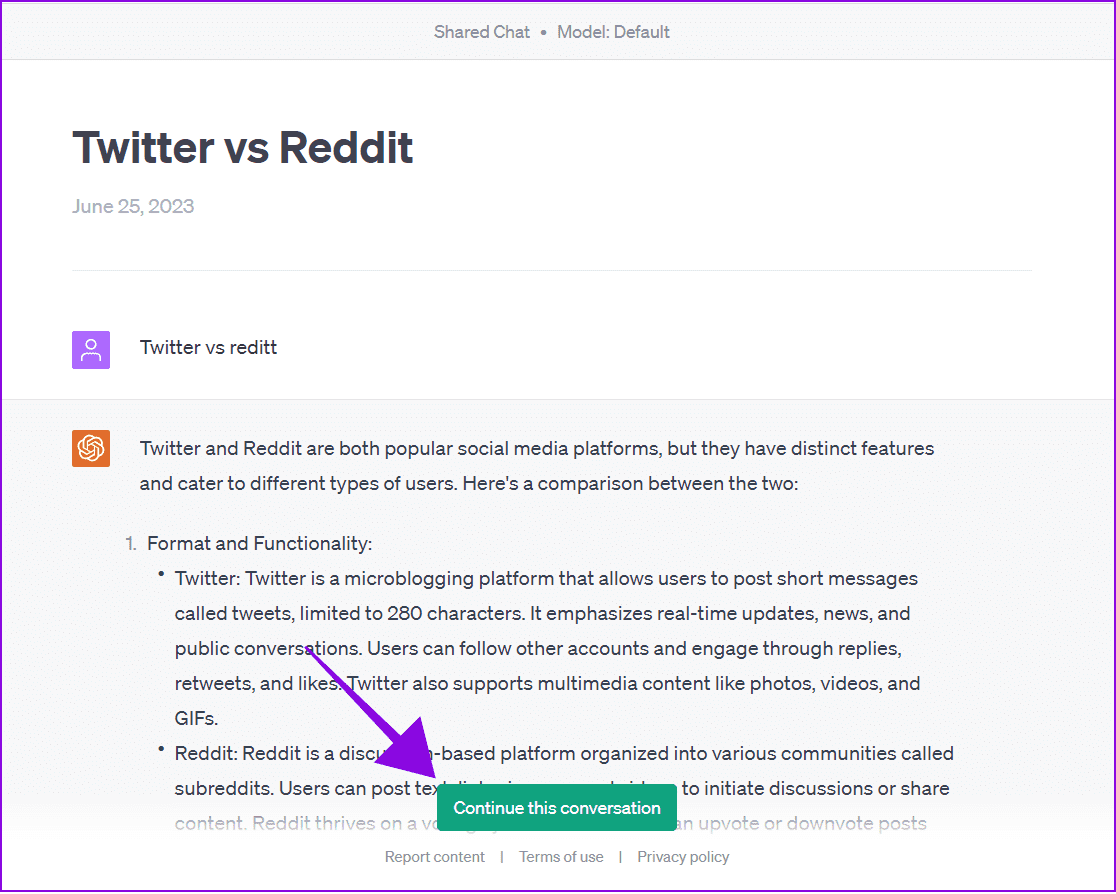
Task: Click the orange ChatGPT logo icon
Action: pos(91,448)
